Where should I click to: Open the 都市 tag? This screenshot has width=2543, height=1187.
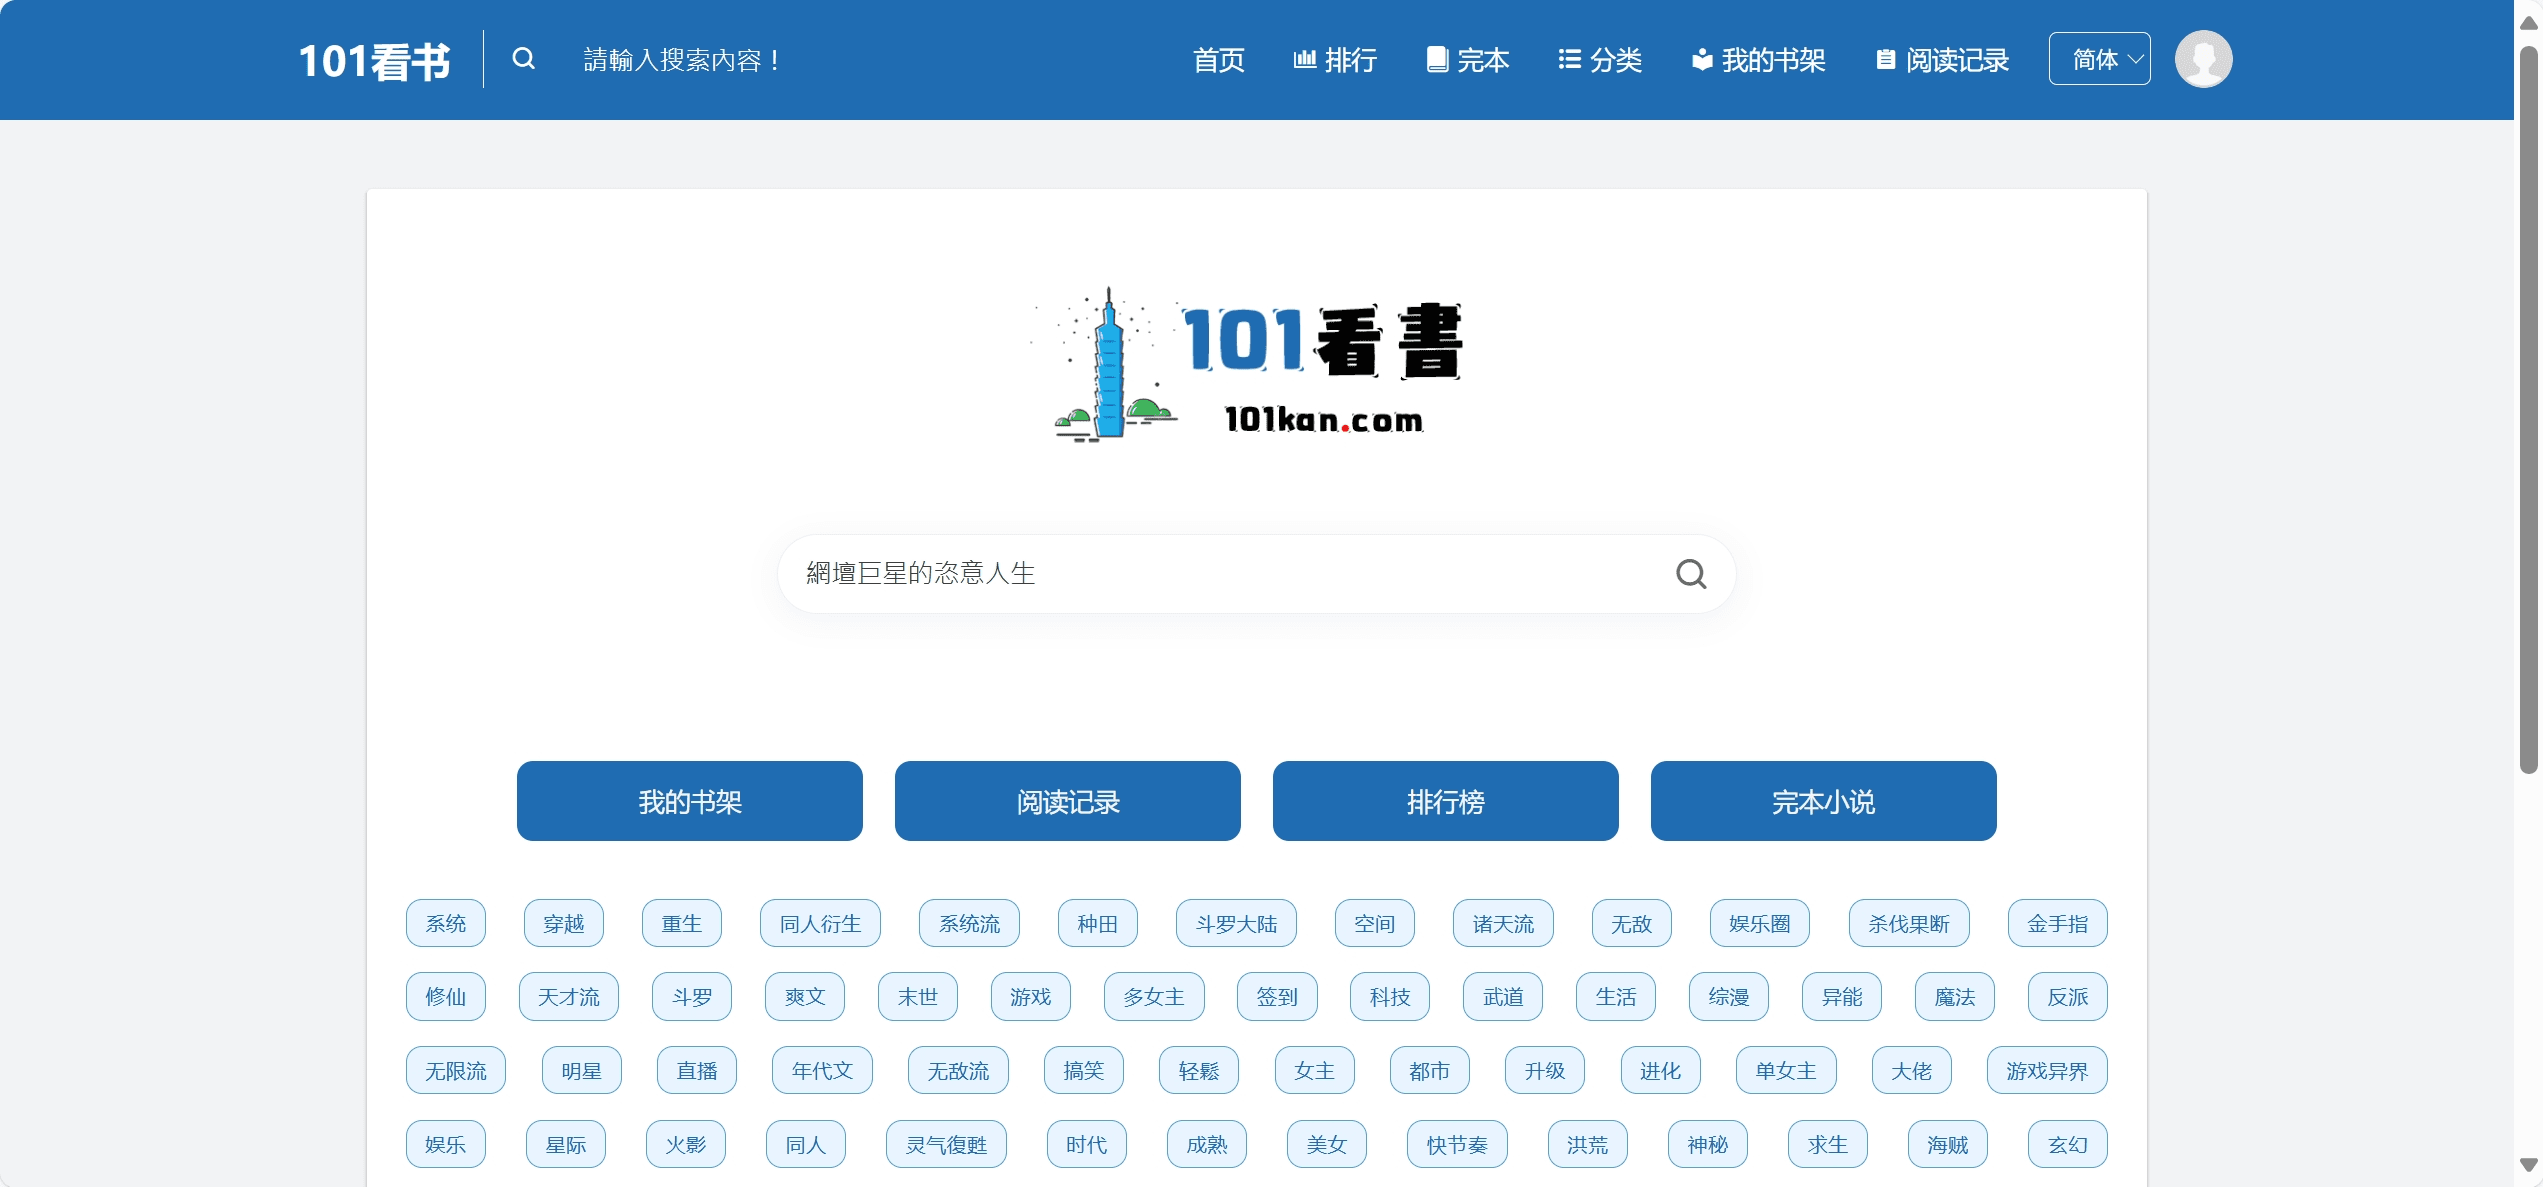point(1430,1070)
